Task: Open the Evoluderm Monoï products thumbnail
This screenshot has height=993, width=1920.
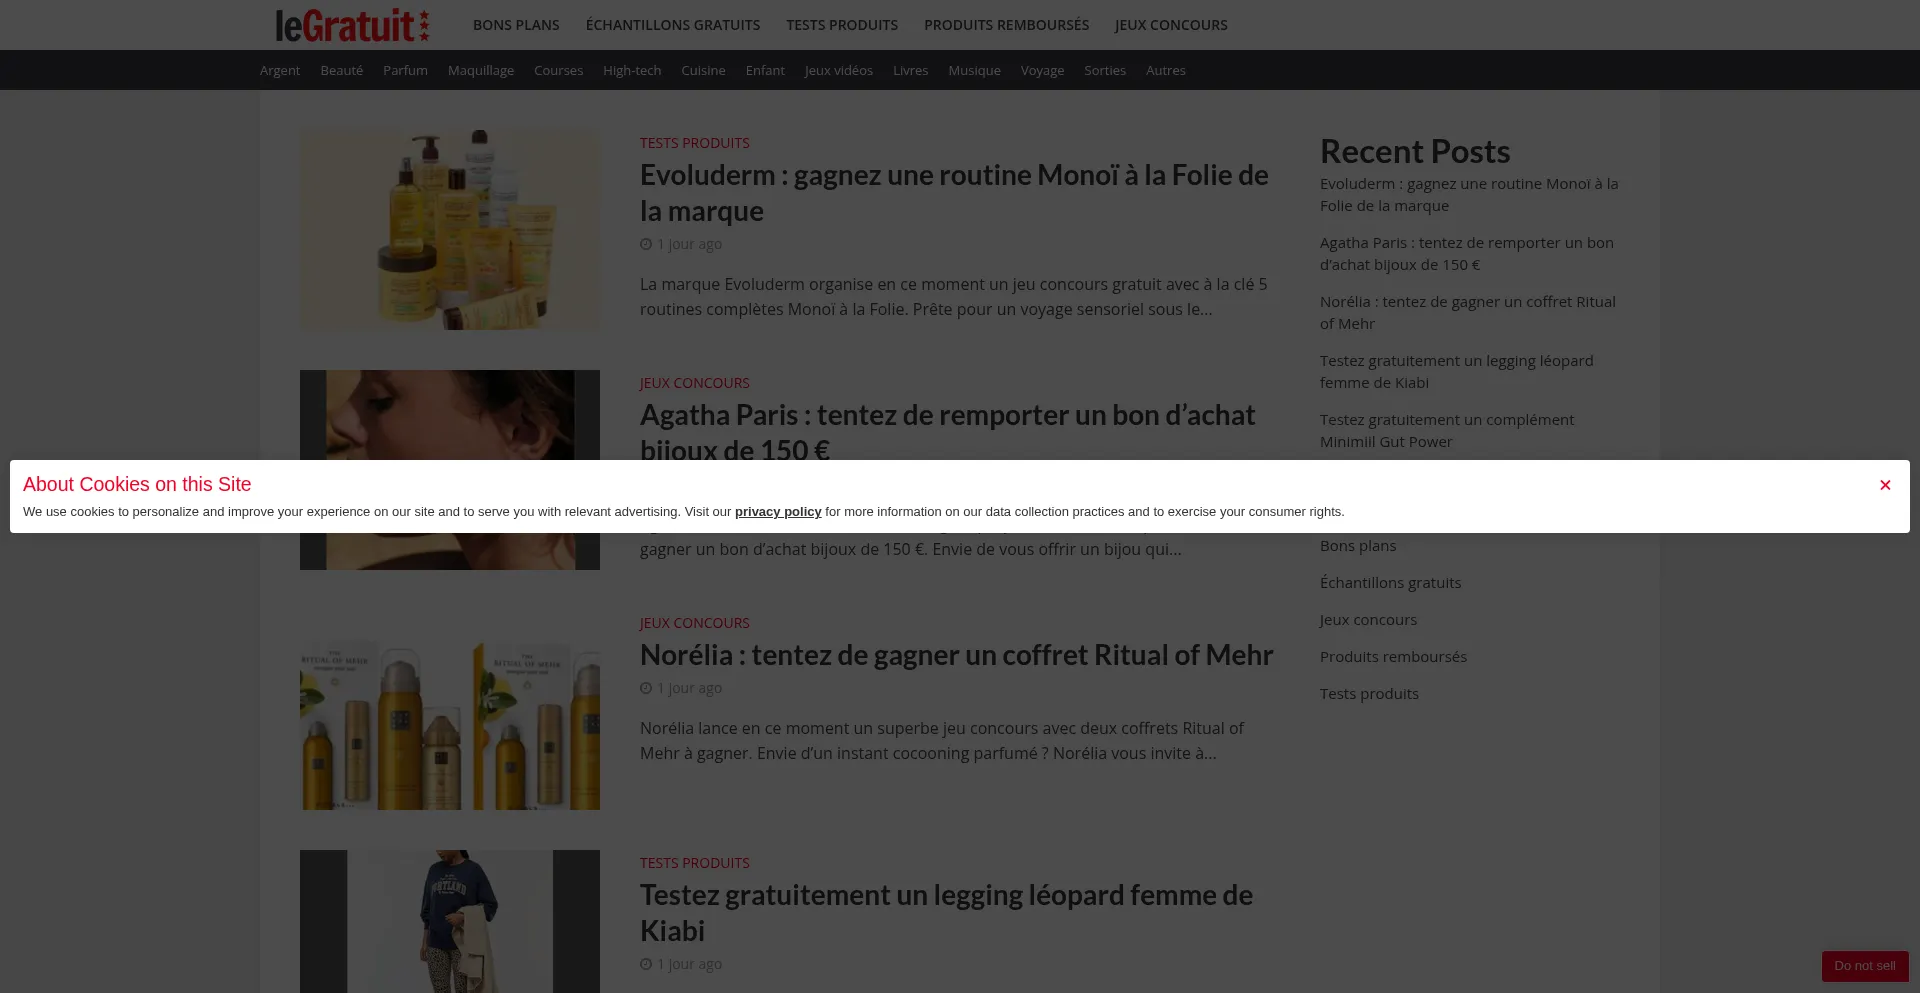Action: pos(450,230)
